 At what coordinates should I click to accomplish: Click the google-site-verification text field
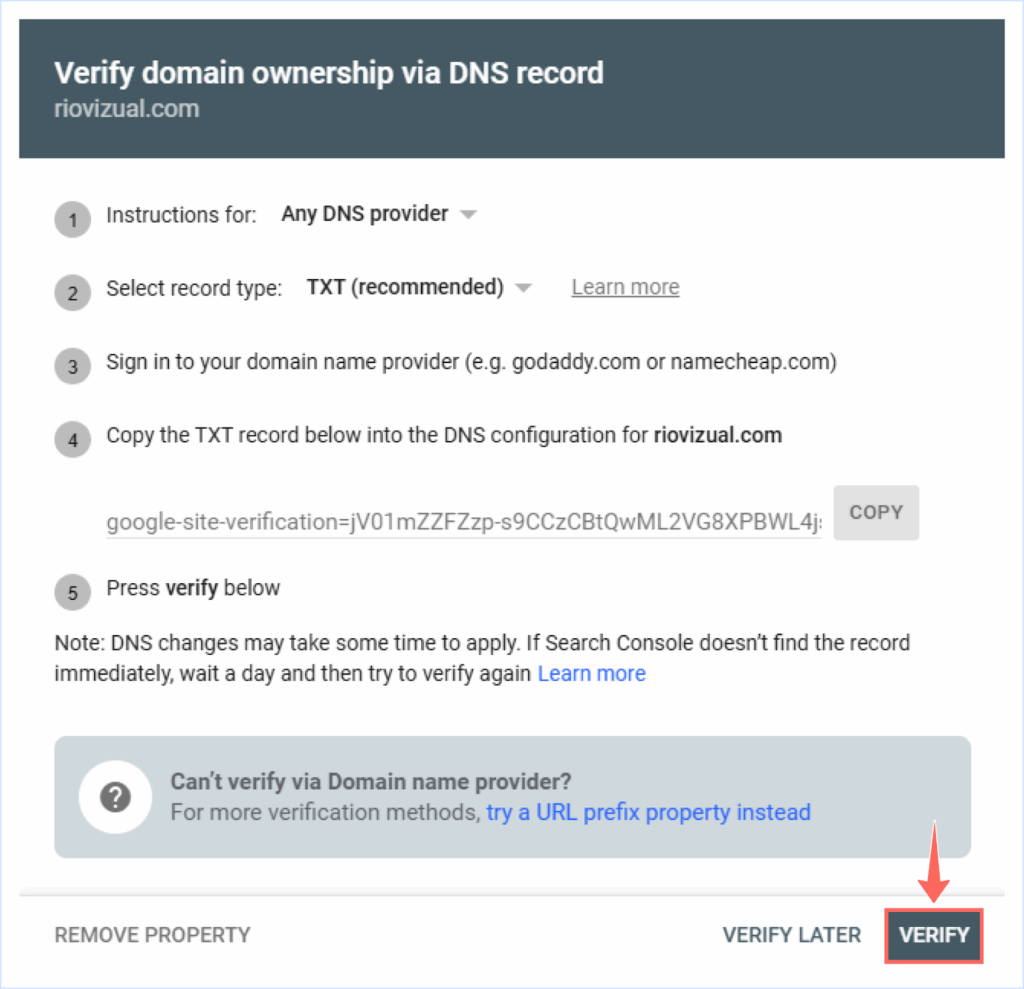click(x=464, y=522)
